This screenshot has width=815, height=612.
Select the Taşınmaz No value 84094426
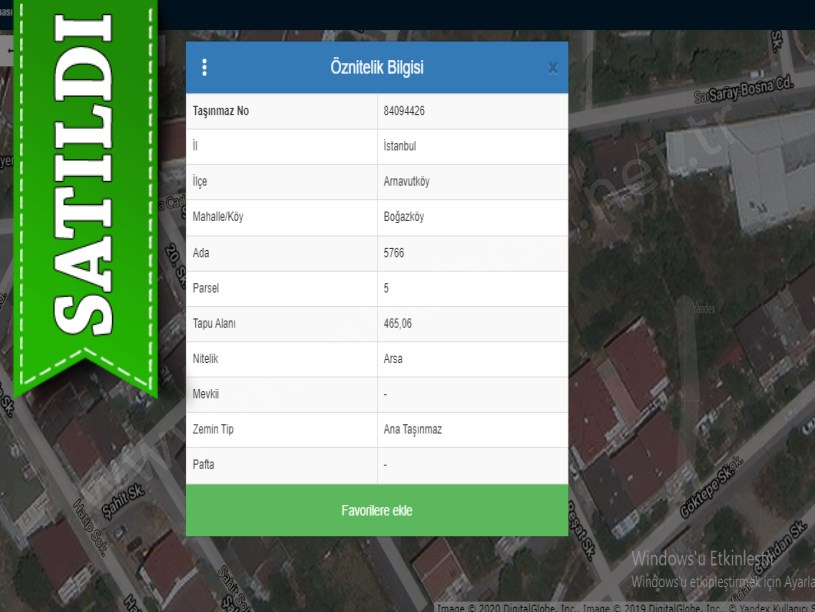(x=405, y=111)
